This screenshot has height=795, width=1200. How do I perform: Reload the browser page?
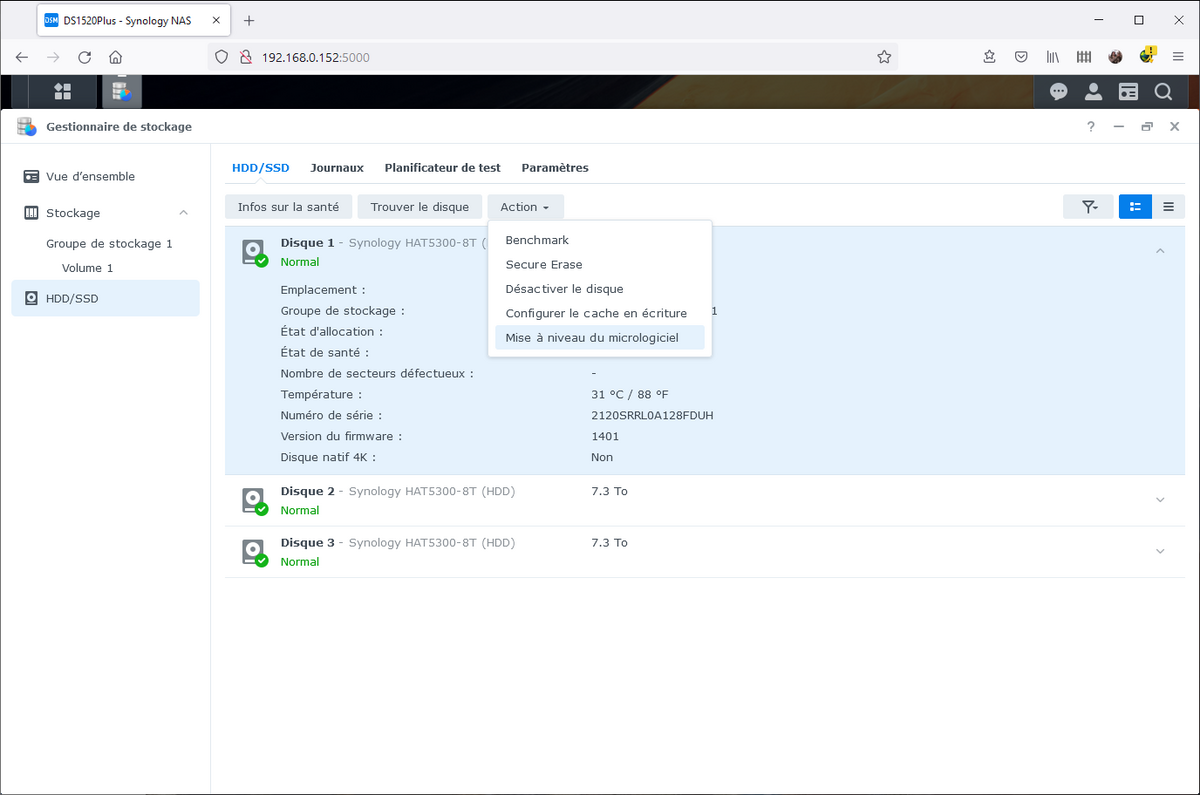85,57
